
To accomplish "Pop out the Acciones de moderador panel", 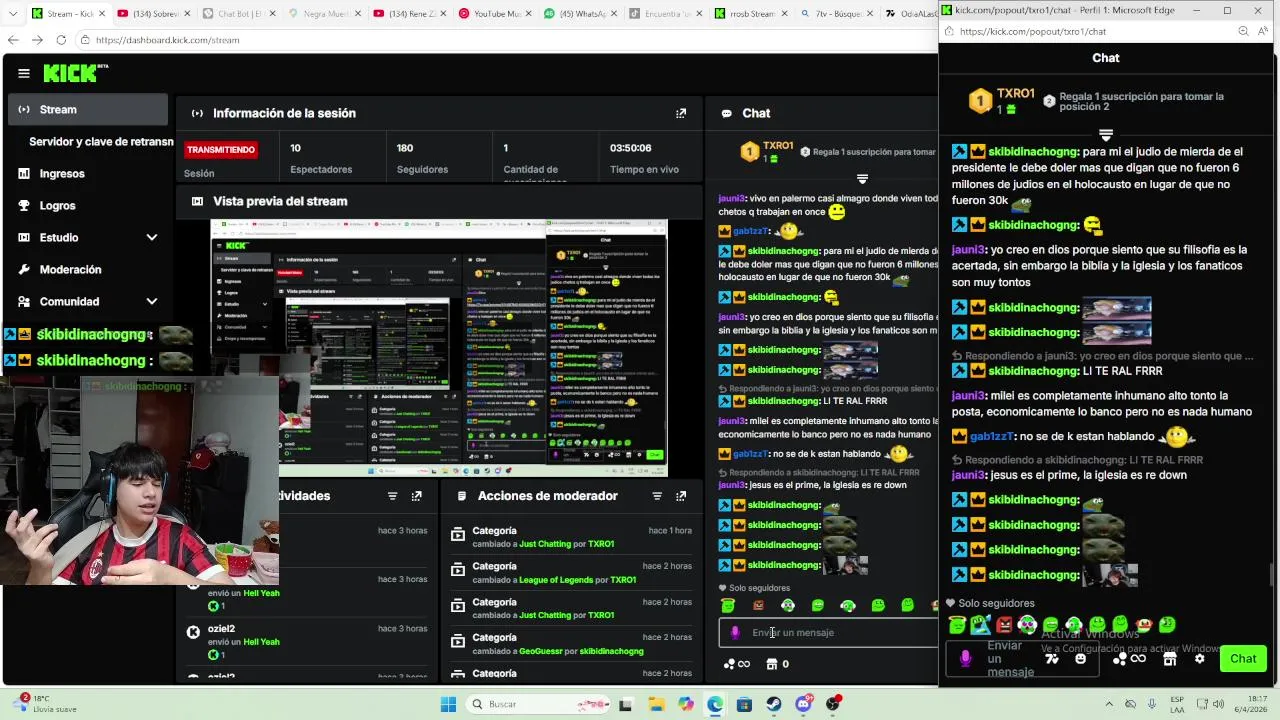I will click(681, 496).
